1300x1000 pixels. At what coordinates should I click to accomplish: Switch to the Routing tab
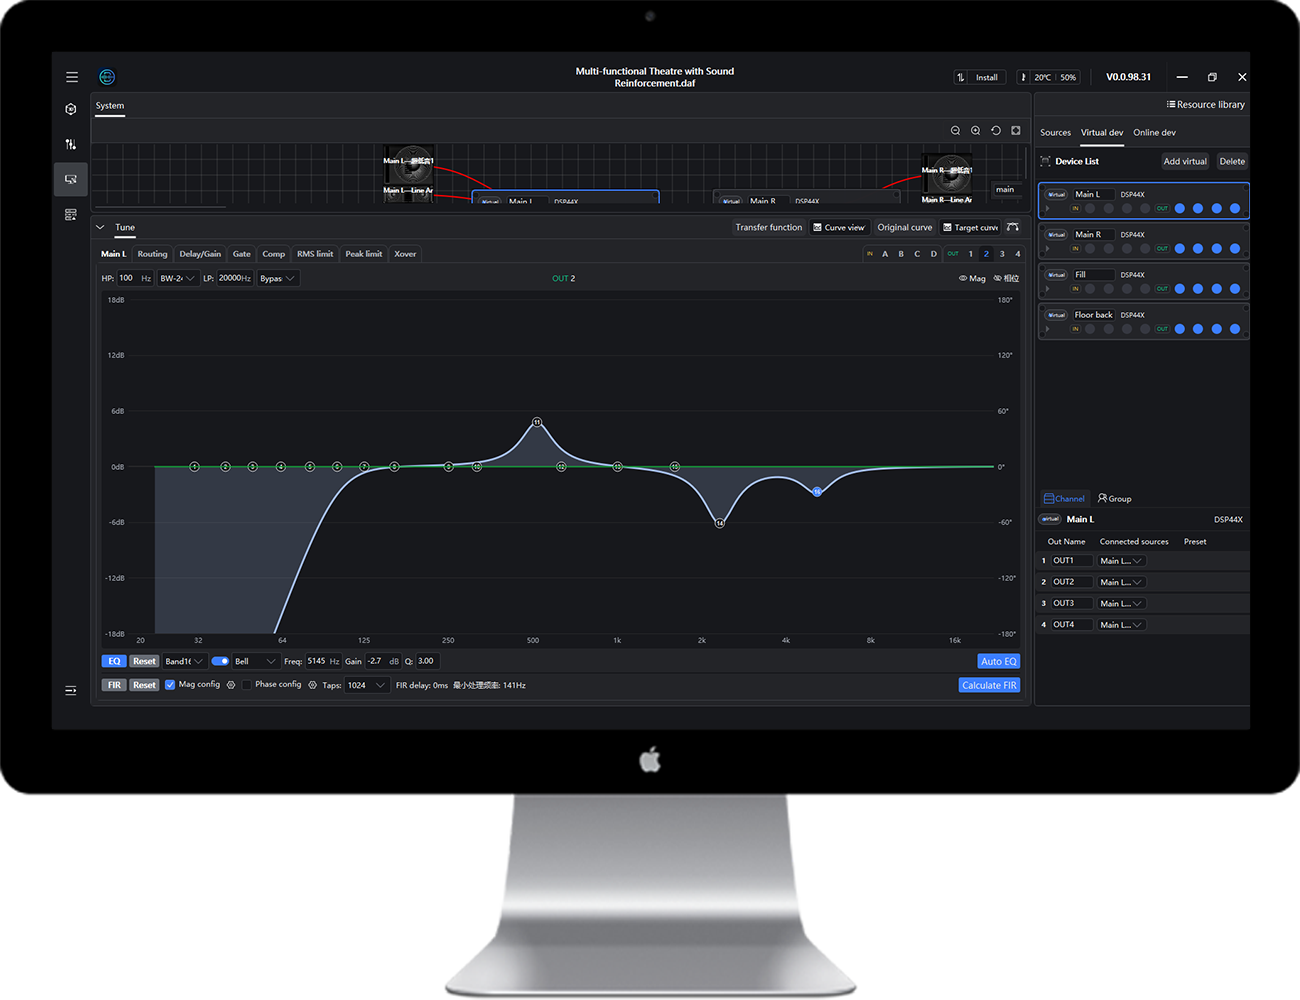[x=152, y=254]
